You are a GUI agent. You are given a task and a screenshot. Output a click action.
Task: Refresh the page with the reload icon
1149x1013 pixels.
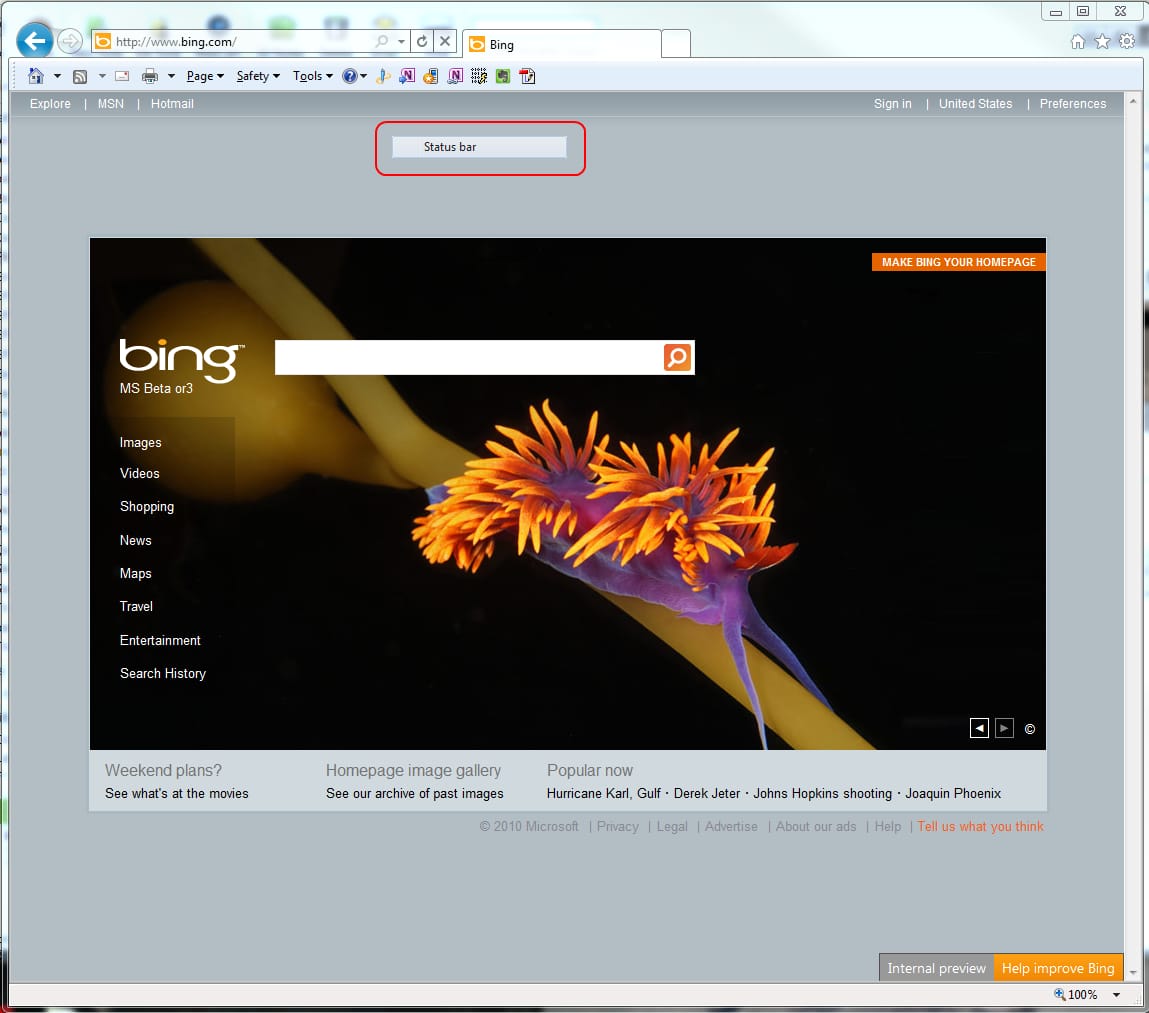[422, 41]
